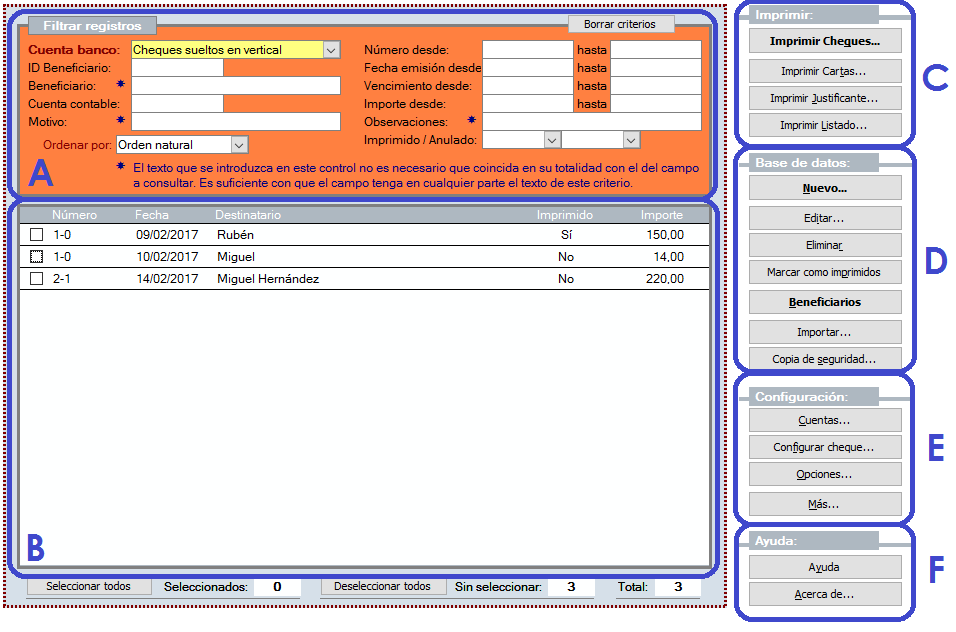Create a new record with Nuevo

click(x=824, y=188)
